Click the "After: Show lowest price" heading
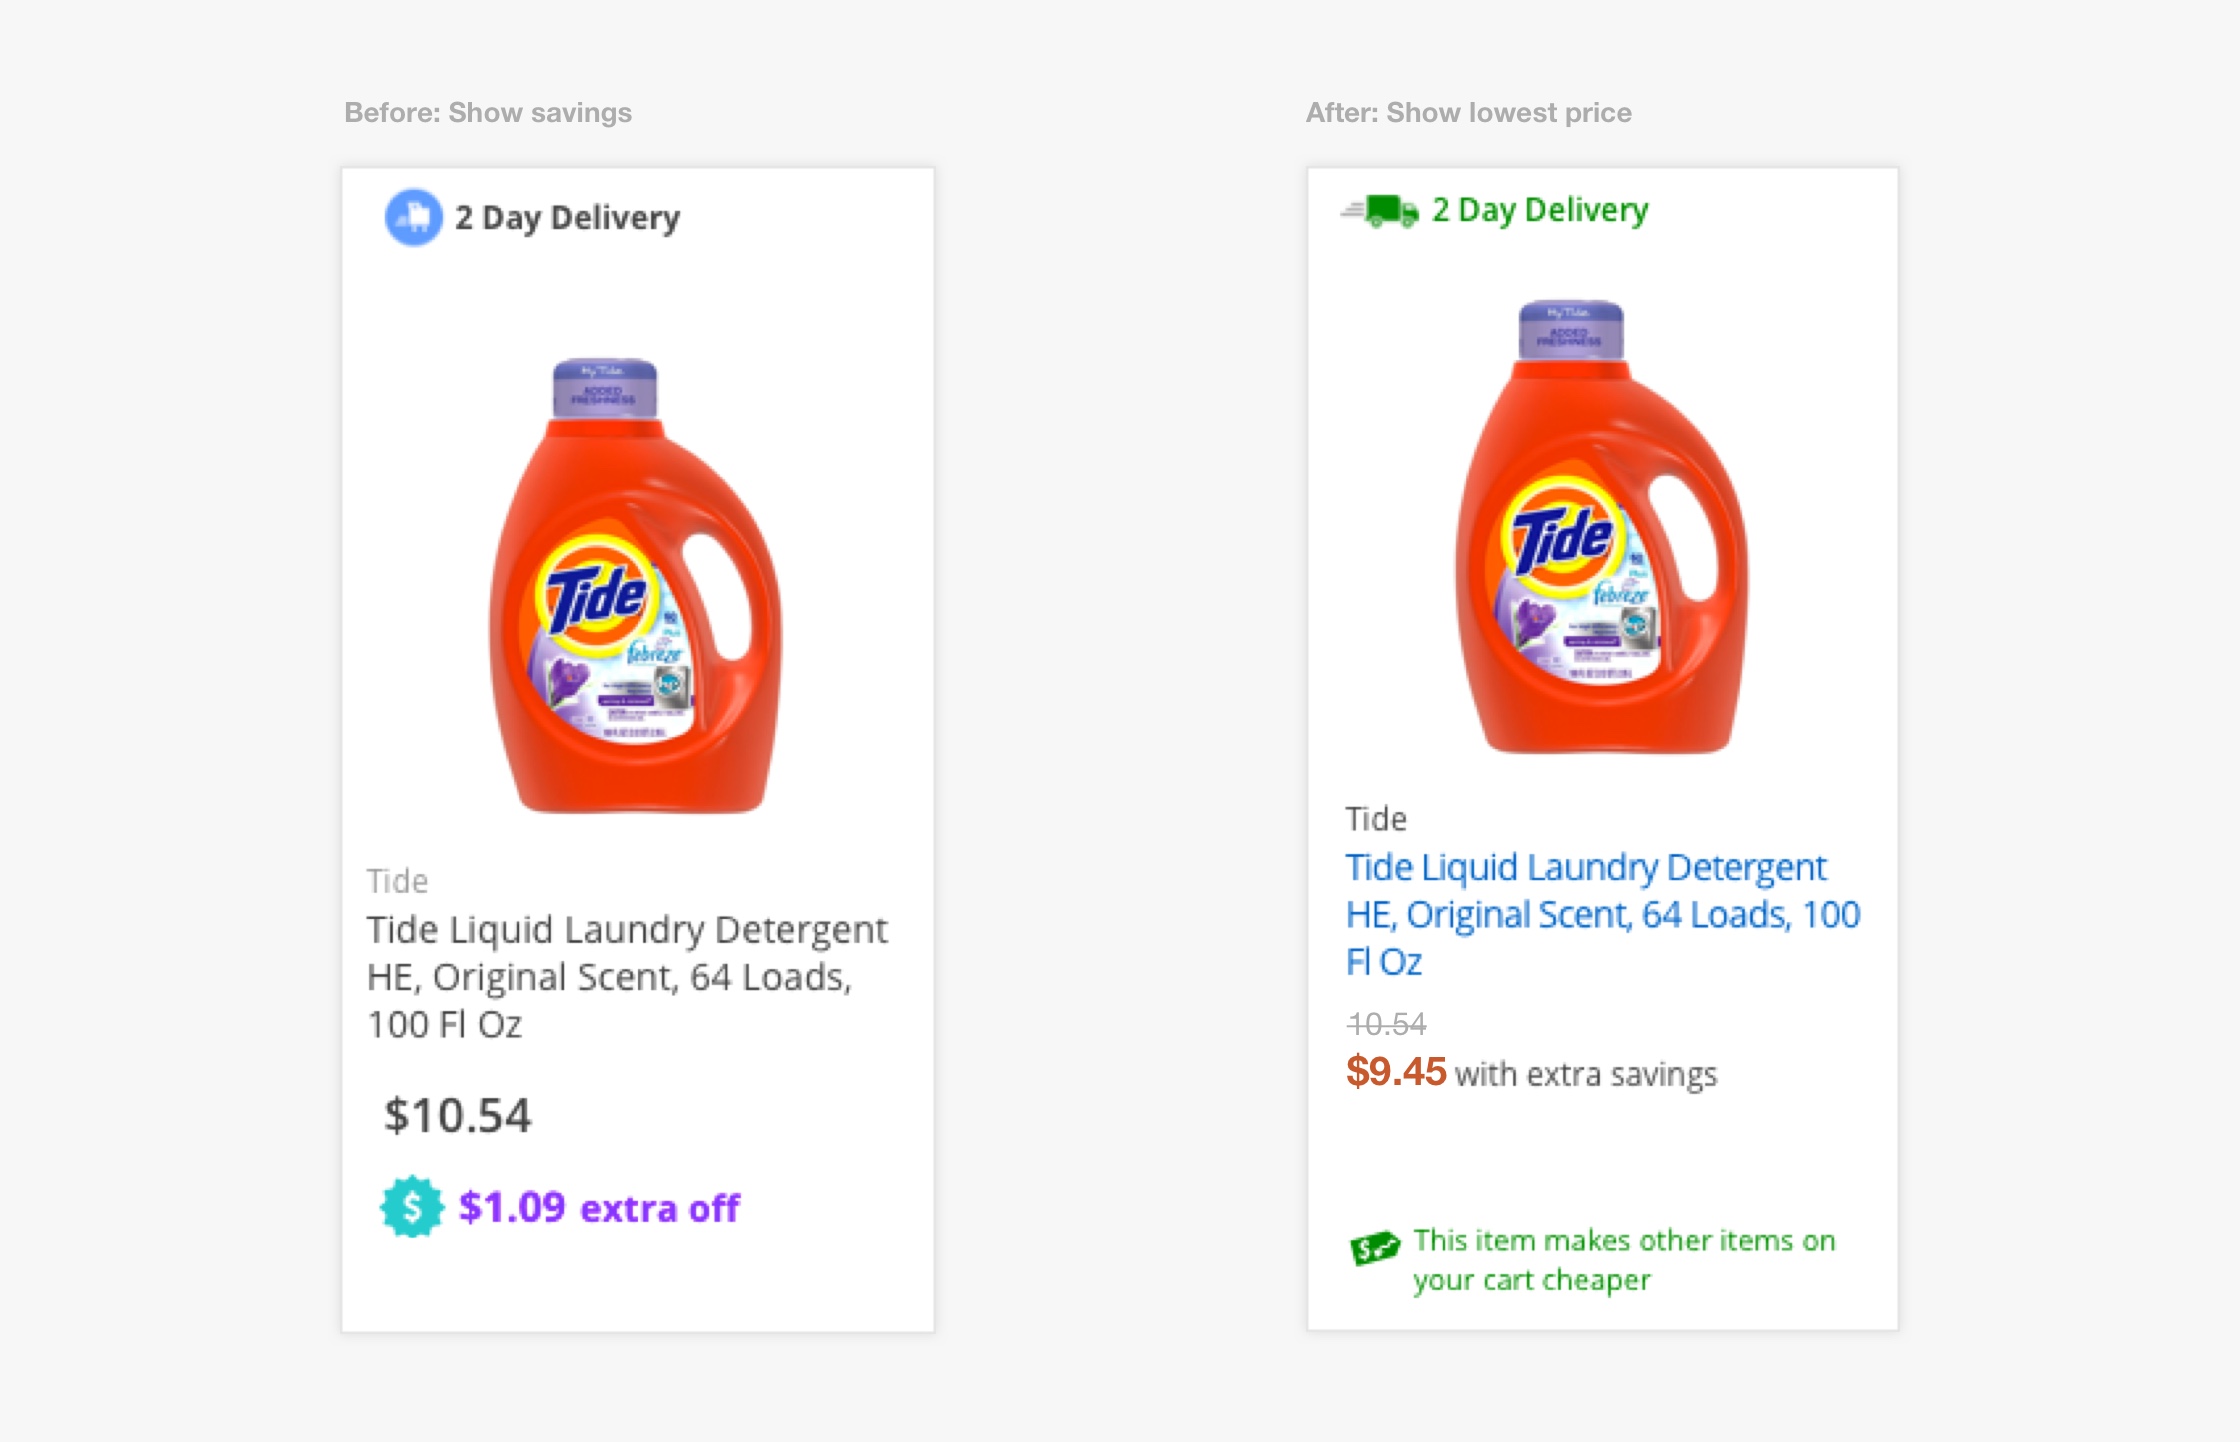2240x1442 pixels. 1468,112
